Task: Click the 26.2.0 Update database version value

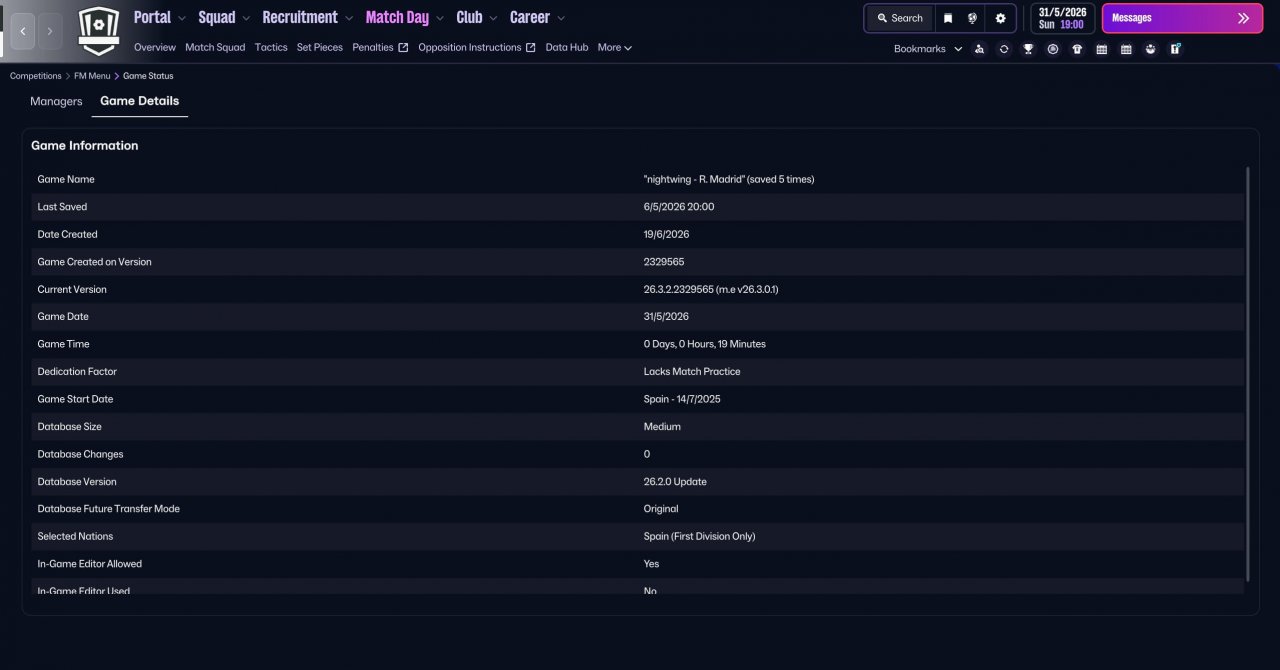Action: coord(675,481)
